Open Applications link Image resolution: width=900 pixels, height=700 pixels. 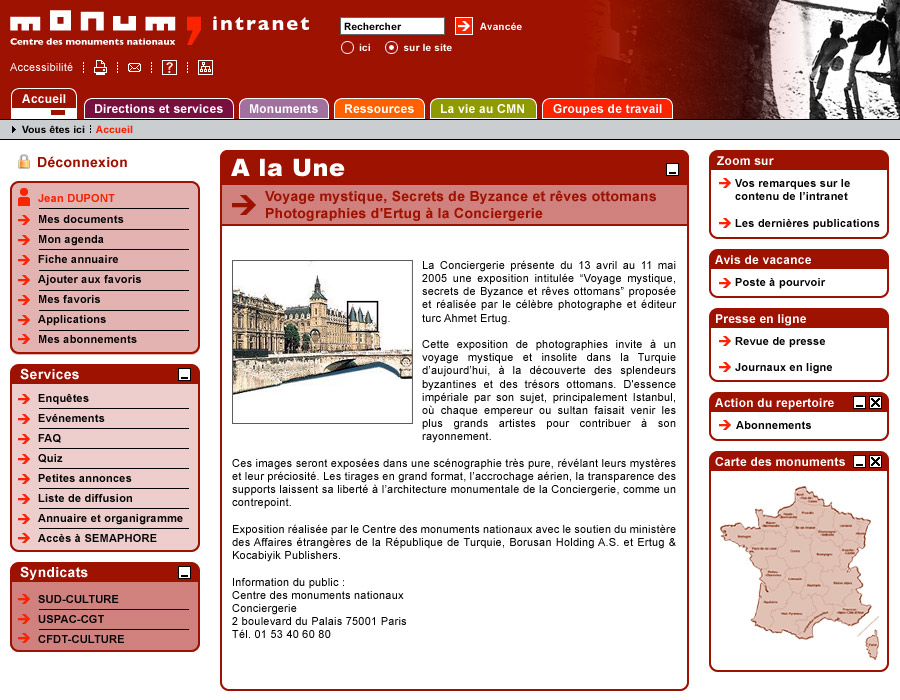click(x=72, y=320)
